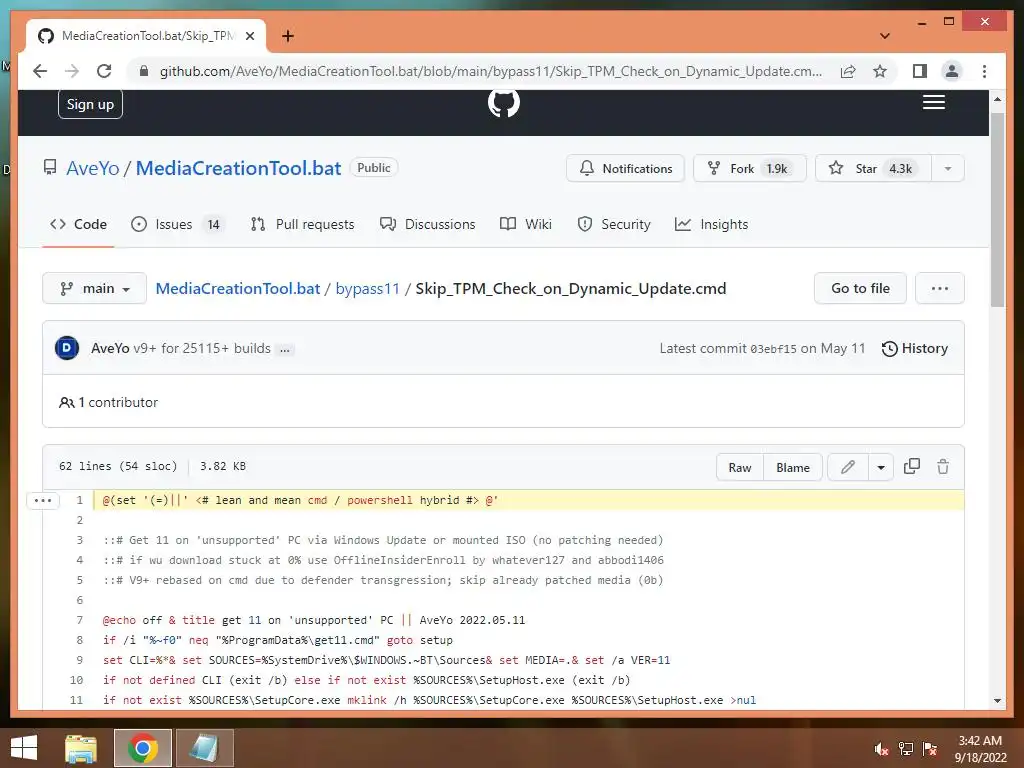This screenshot has width=1024, height=768.
Task: Open the three-dot file options button
Action: pos(940,288)
